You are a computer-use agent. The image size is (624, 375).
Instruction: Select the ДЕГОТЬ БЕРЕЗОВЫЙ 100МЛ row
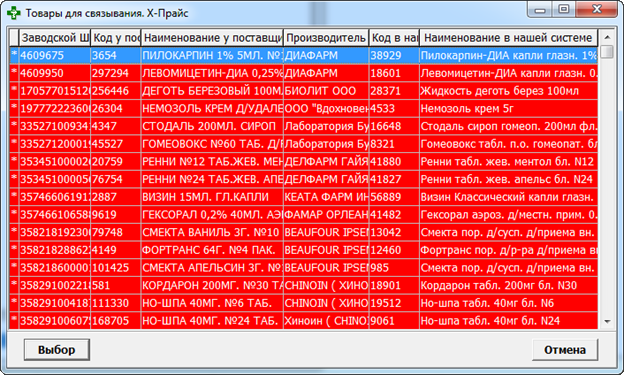coord(304,91)
